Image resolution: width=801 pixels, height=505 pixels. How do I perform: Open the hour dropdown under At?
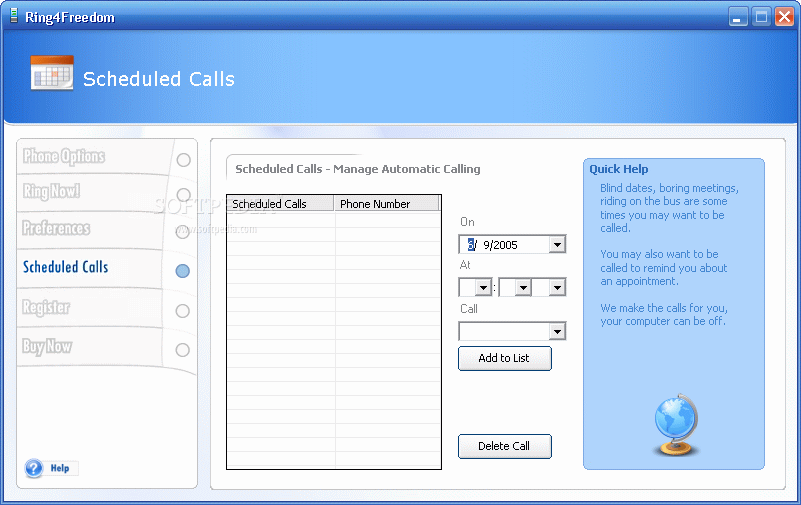[x=483, y=287]
